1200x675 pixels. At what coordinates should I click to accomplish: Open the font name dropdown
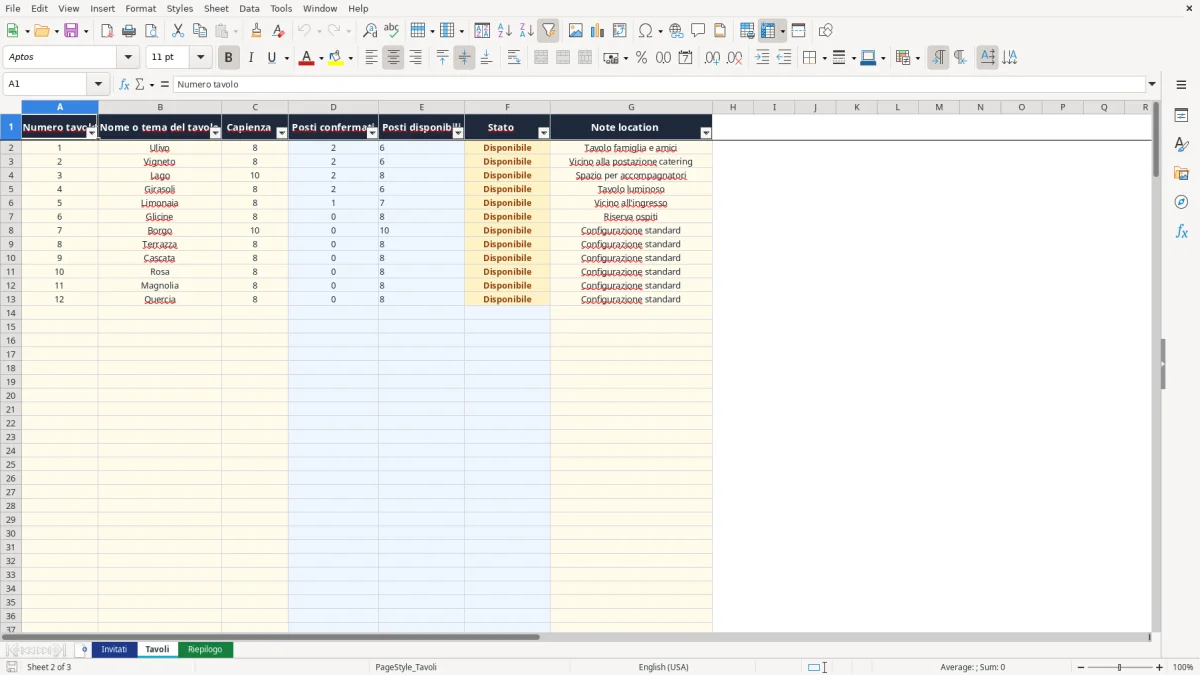(128, 58)
